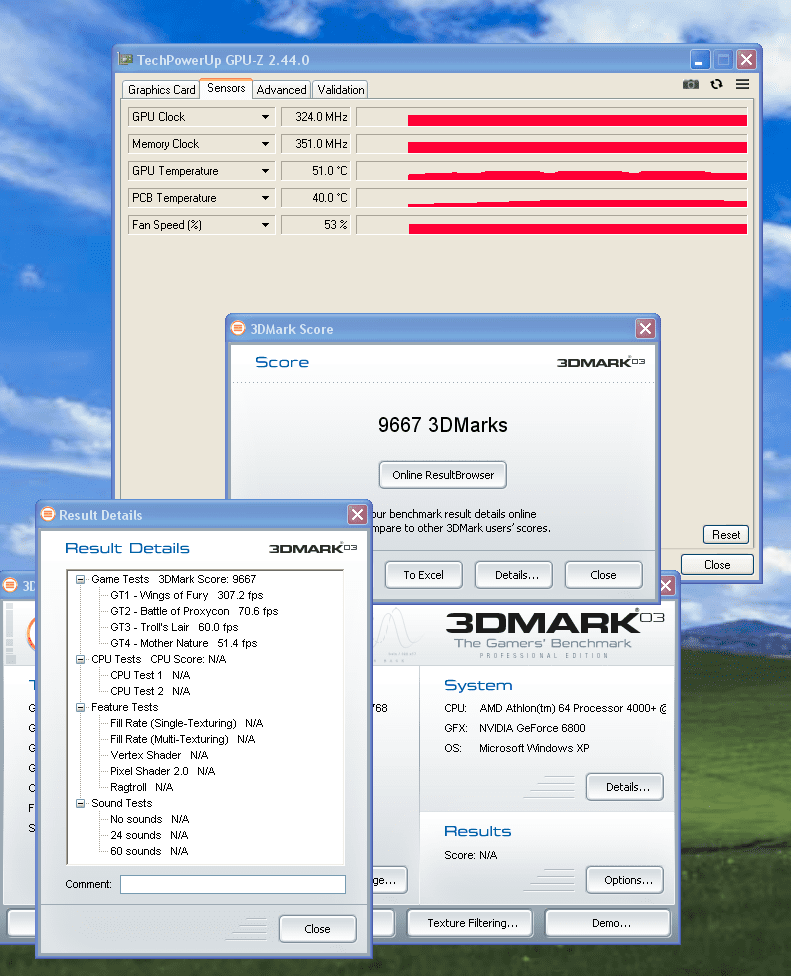
Task: Select GT1 - Wings of Fury row
Action: pos(187,596)
